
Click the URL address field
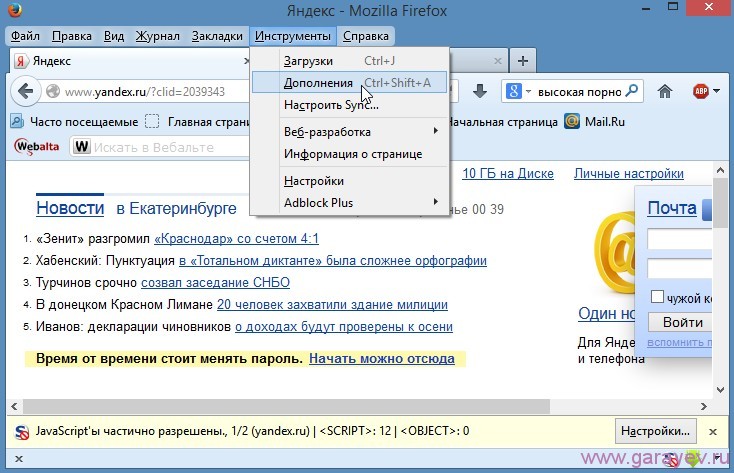coord(147,91)
